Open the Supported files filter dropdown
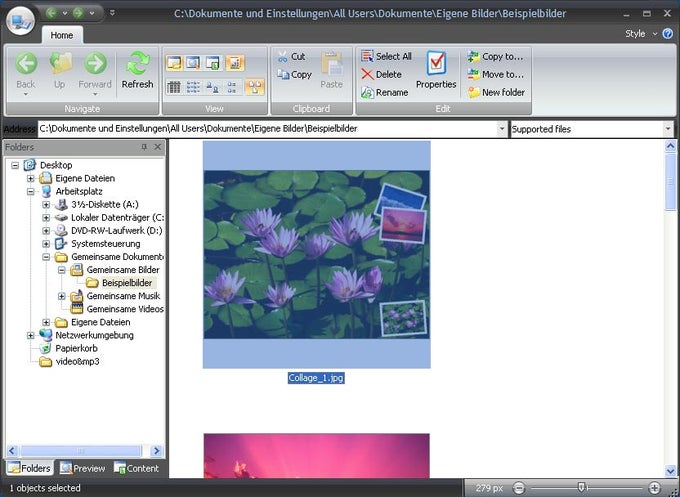 point(667,129)
